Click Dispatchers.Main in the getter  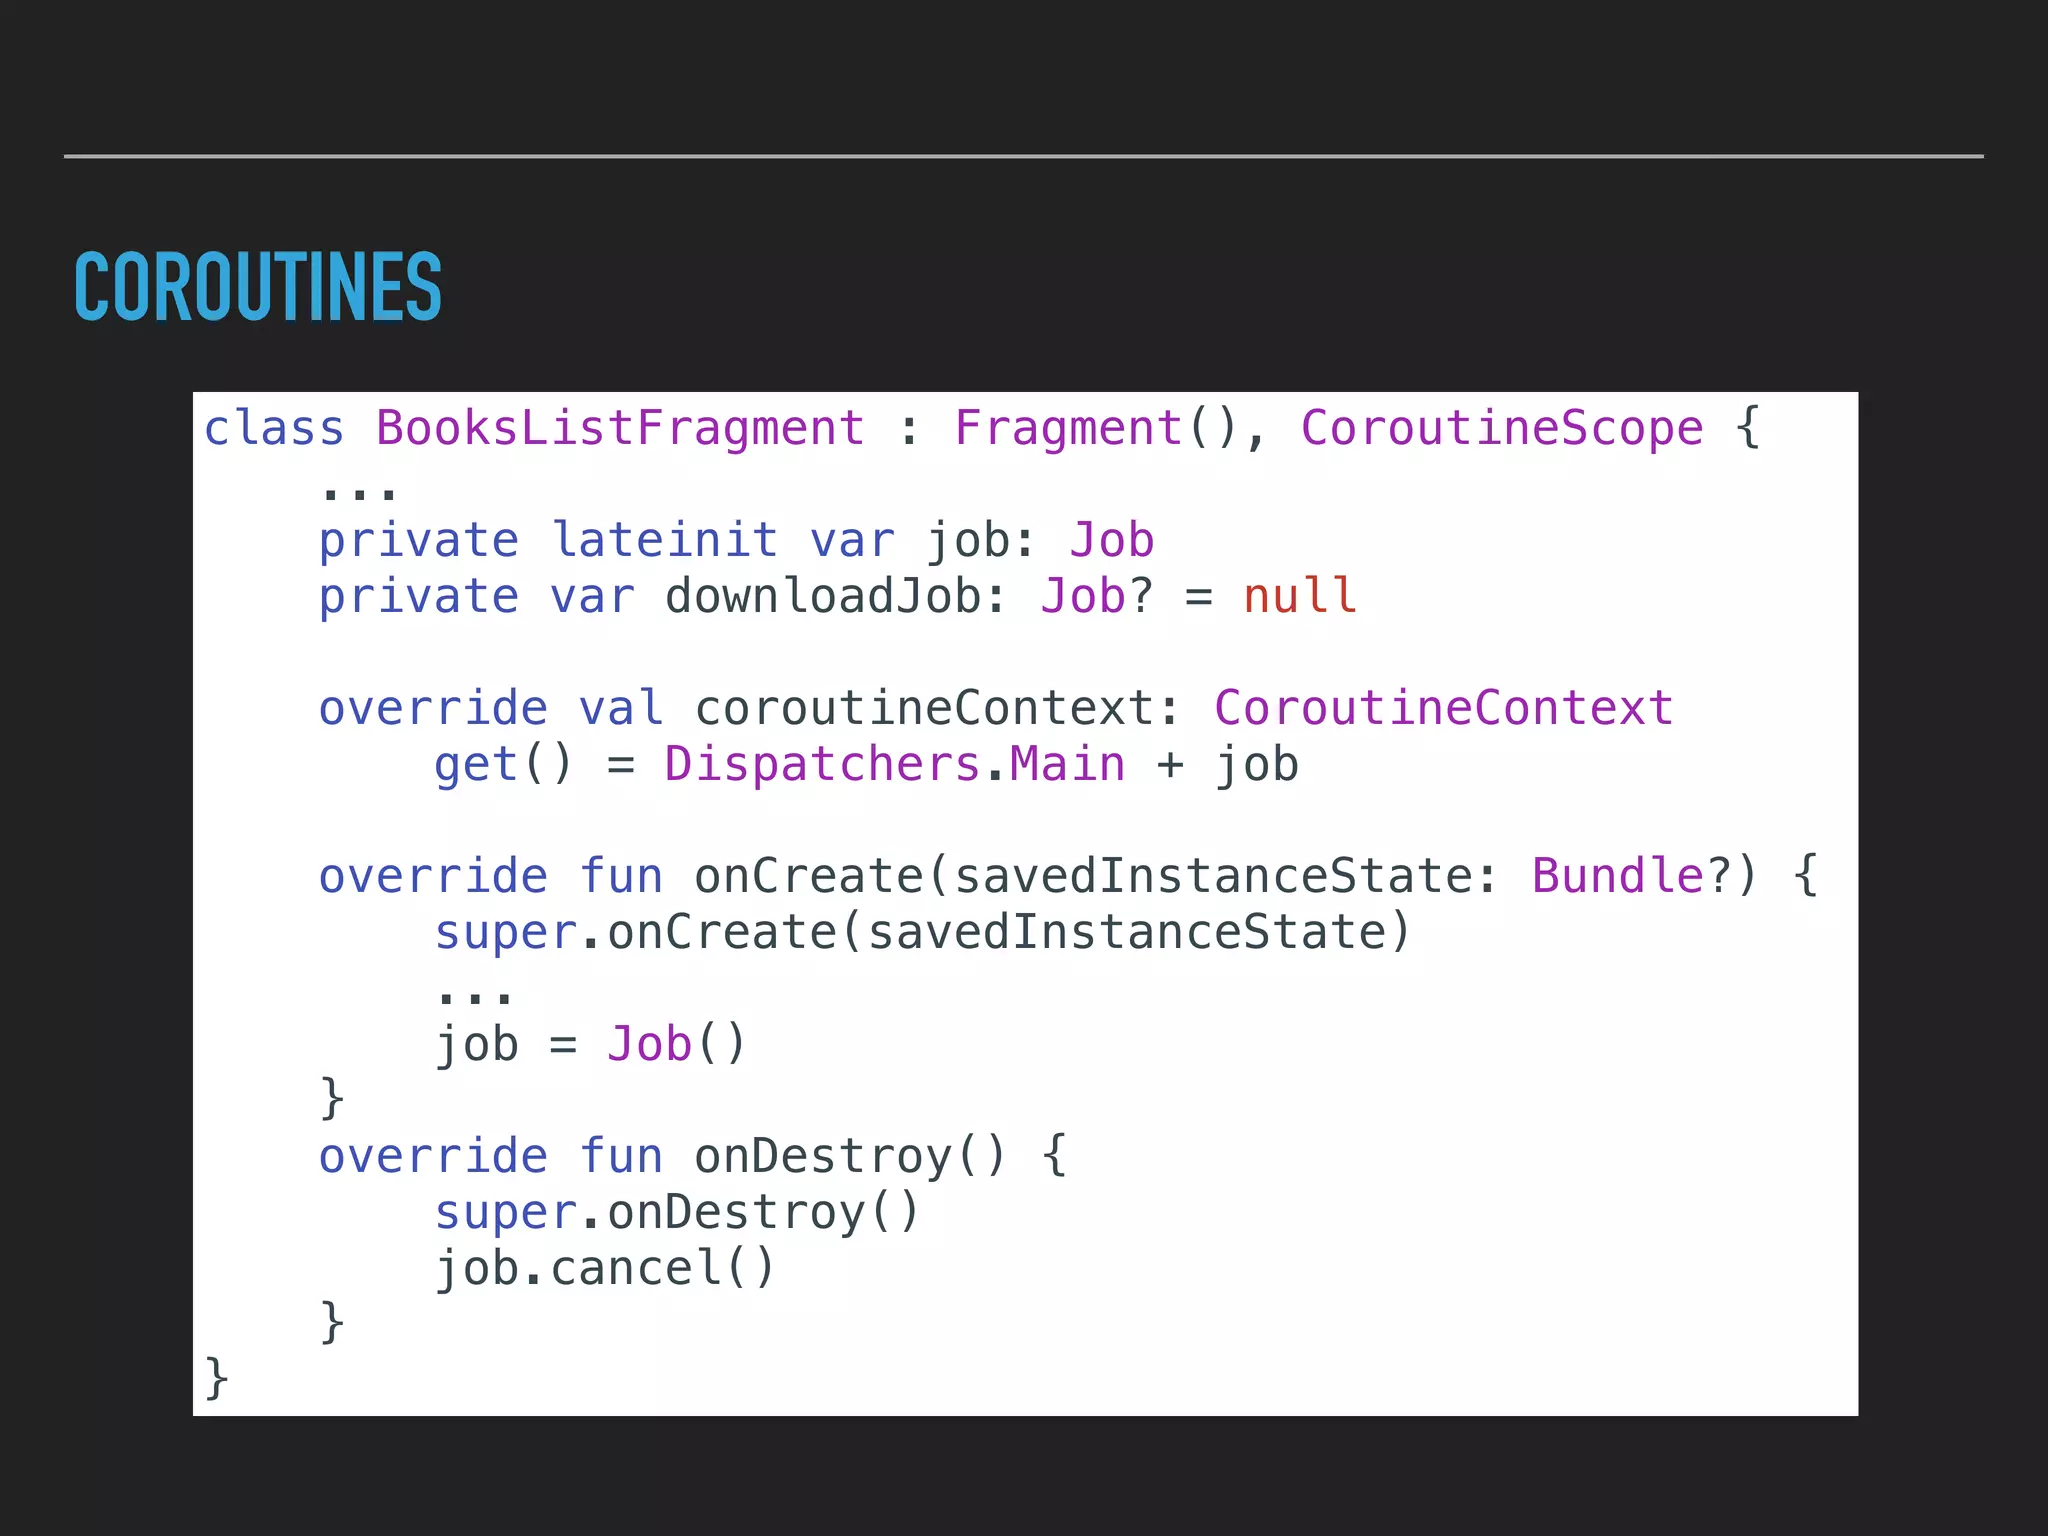pos(894,765)
